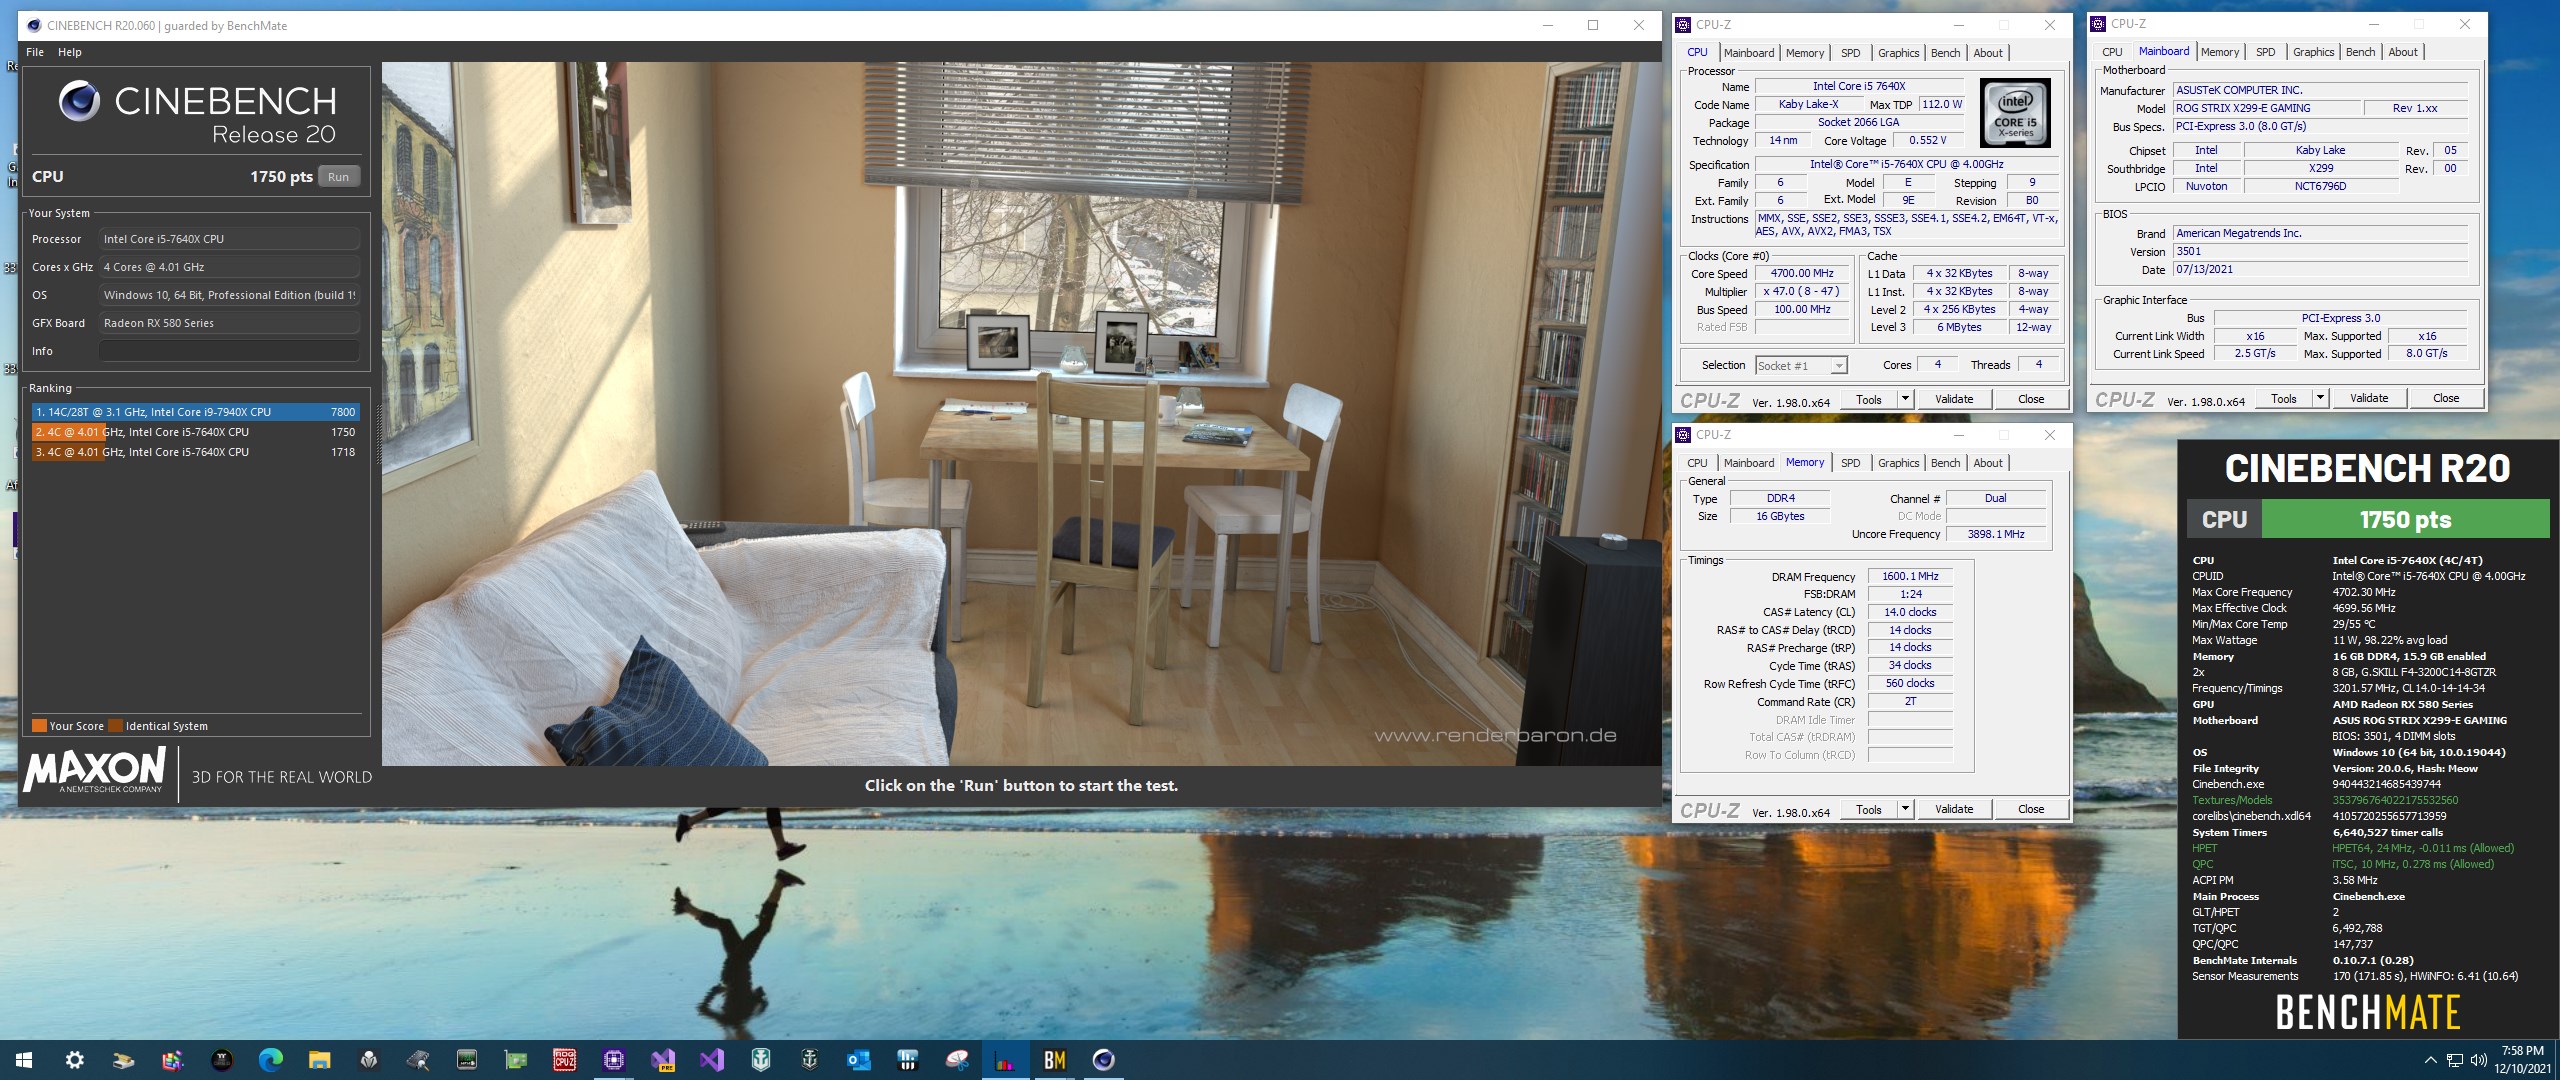Open Visual Studio Preview taskbar icon
This screenshot has width=2560, height=1080.
coord(662,1060)
